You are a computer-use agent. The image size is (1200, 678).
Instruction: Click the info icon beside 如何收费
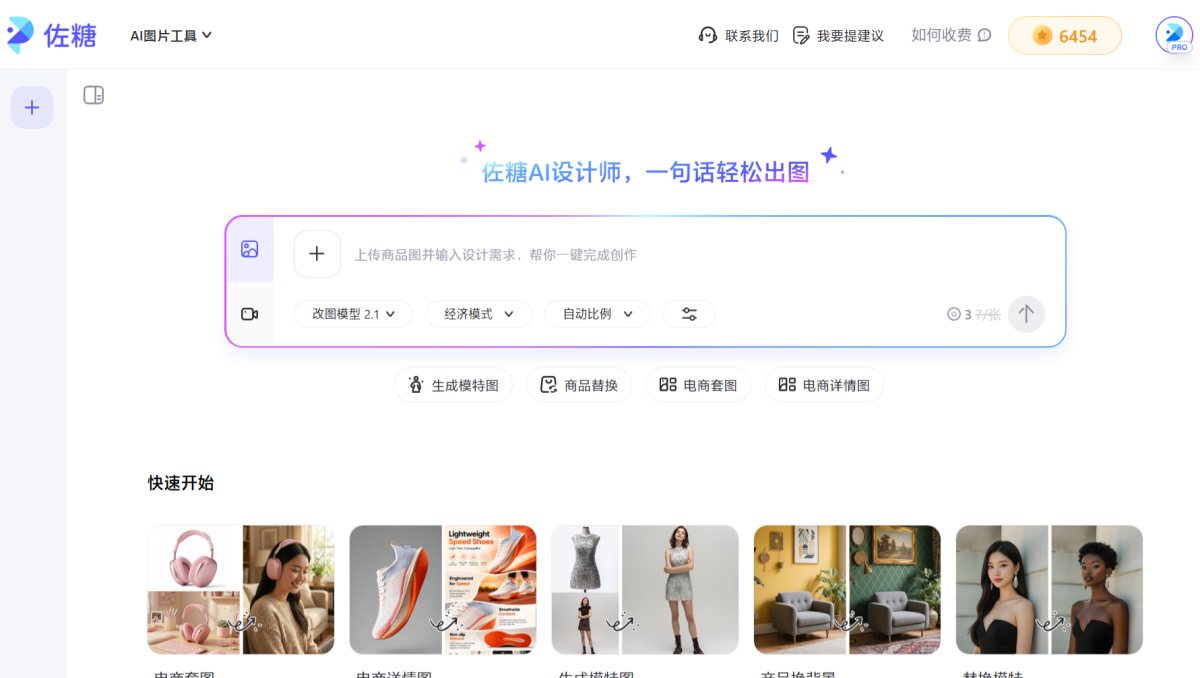click(x=984, y=35)
